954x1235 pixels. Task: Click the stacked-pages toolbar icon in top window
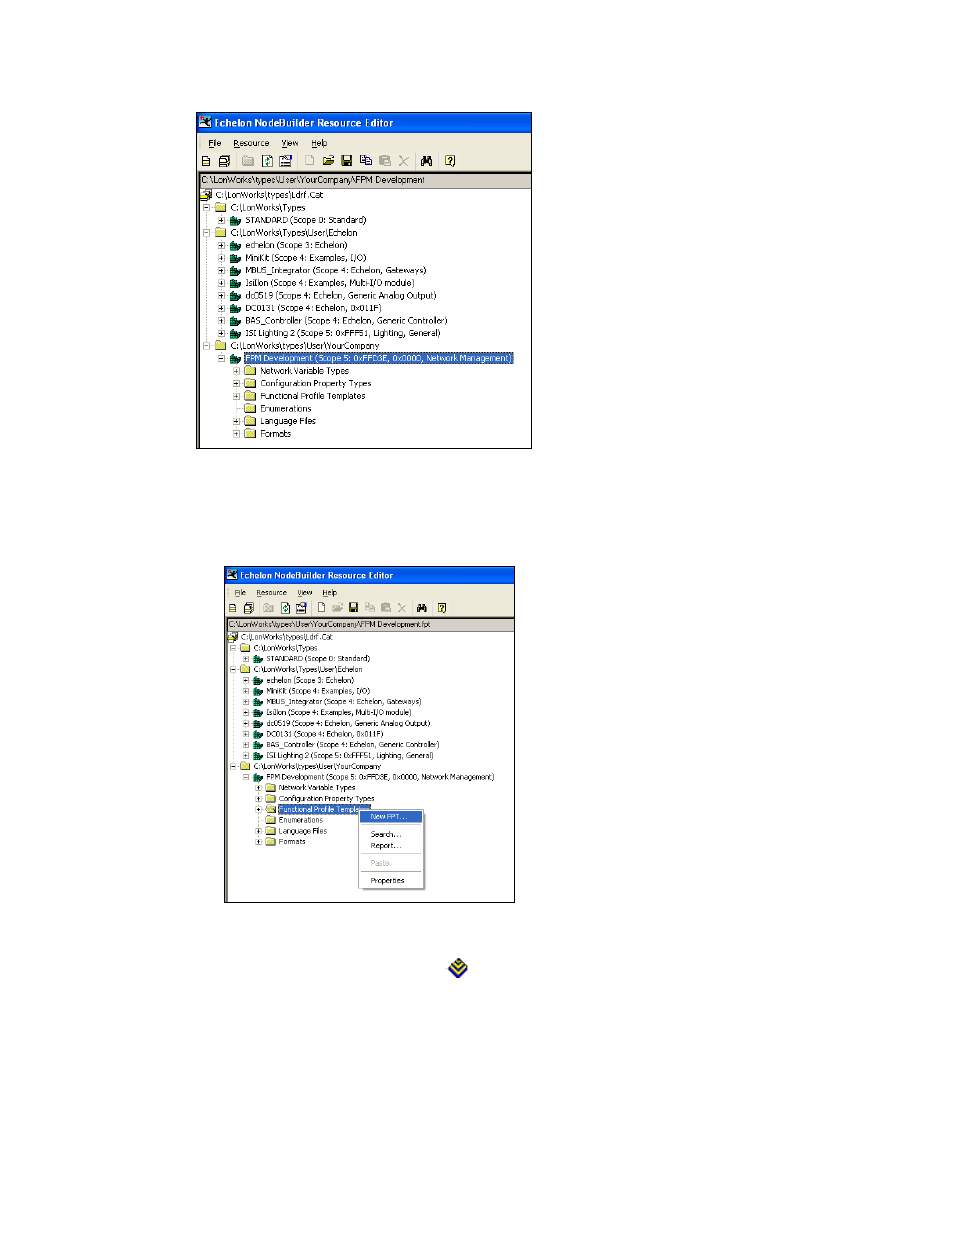click(225, 160)
